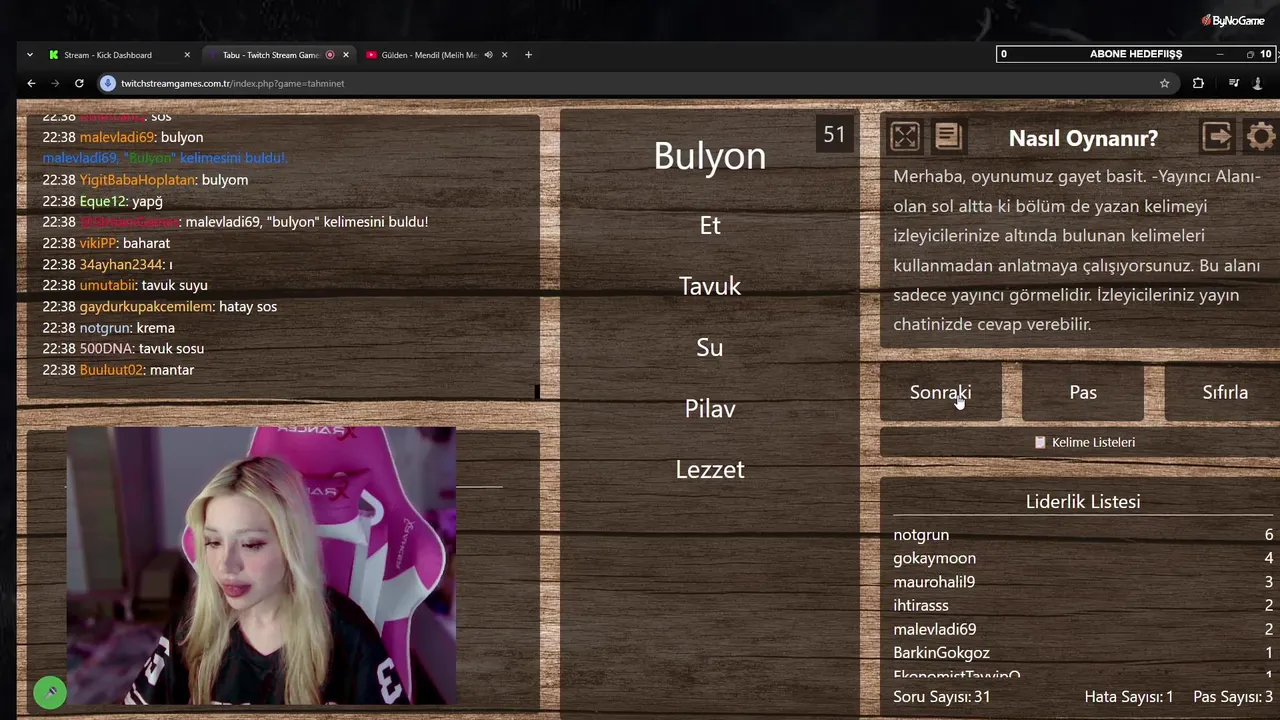1280x720 pixels.
Task: Open the tab search chevron at top left
Action: tap(30, 55)
